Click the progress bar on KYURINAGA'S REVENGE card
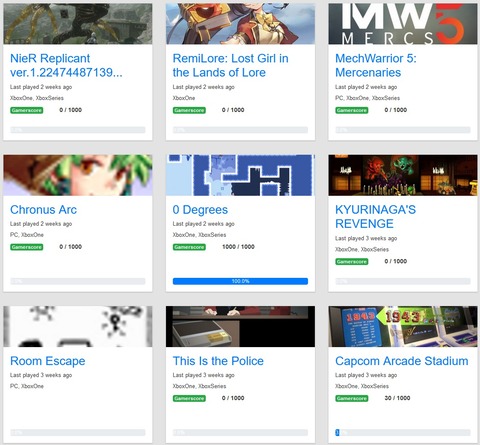 403,281
